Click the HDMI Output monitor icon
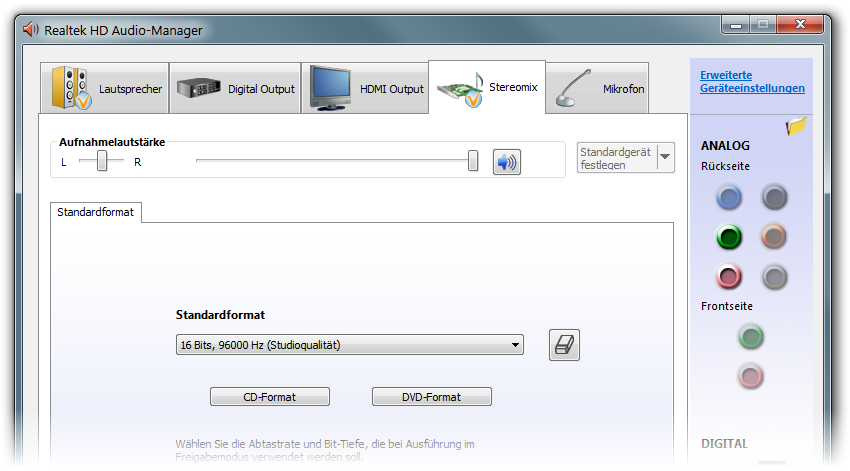850x471 pixels. pyautogui.click(x=330, y=88)
